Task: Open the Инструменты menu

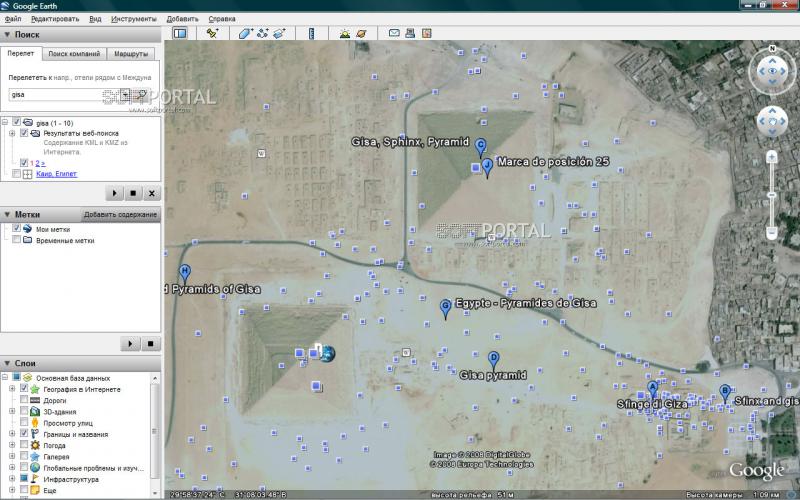Action: (x=133, y=18)
